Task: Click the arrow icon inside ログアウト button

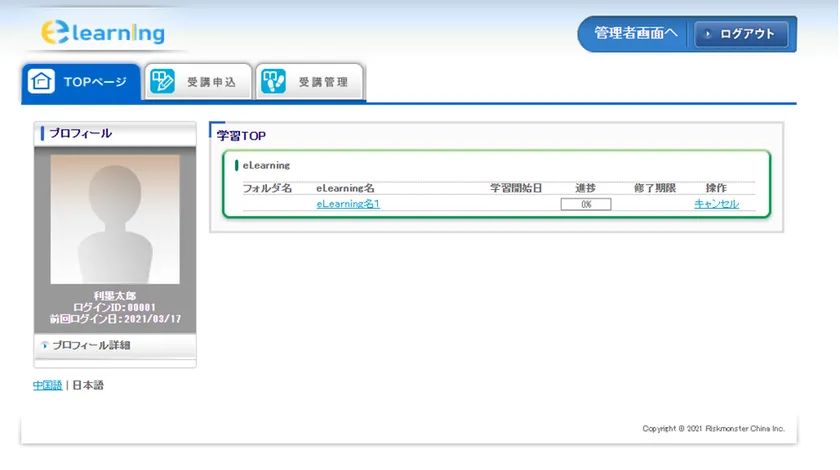Action: [708, 34]
